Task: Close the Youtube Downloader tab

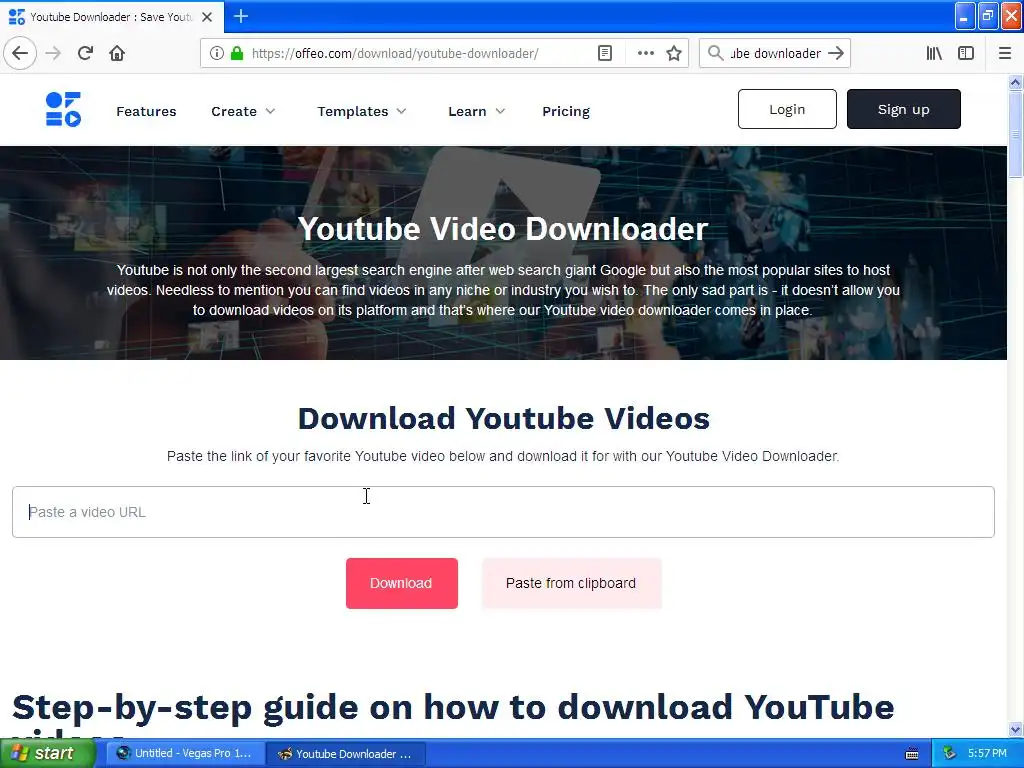Action: point(207,17)
